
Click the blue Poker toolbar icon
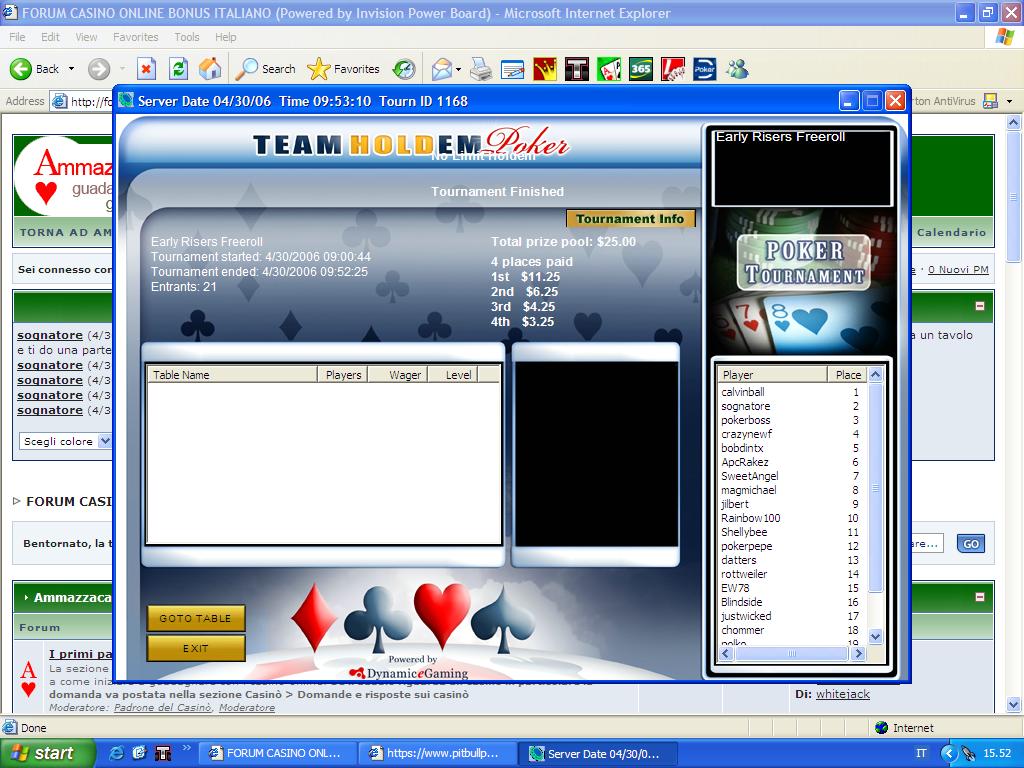[x=705, y=69]
